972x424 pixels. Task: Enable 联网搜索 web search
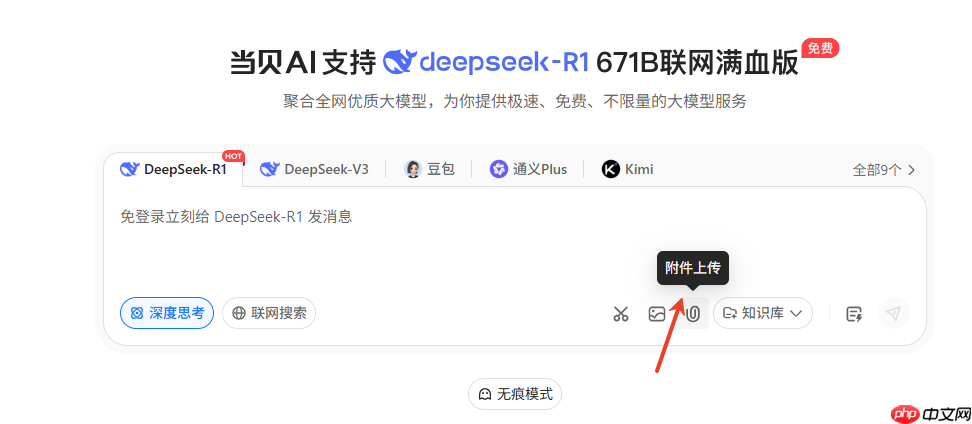pos(269,313)
